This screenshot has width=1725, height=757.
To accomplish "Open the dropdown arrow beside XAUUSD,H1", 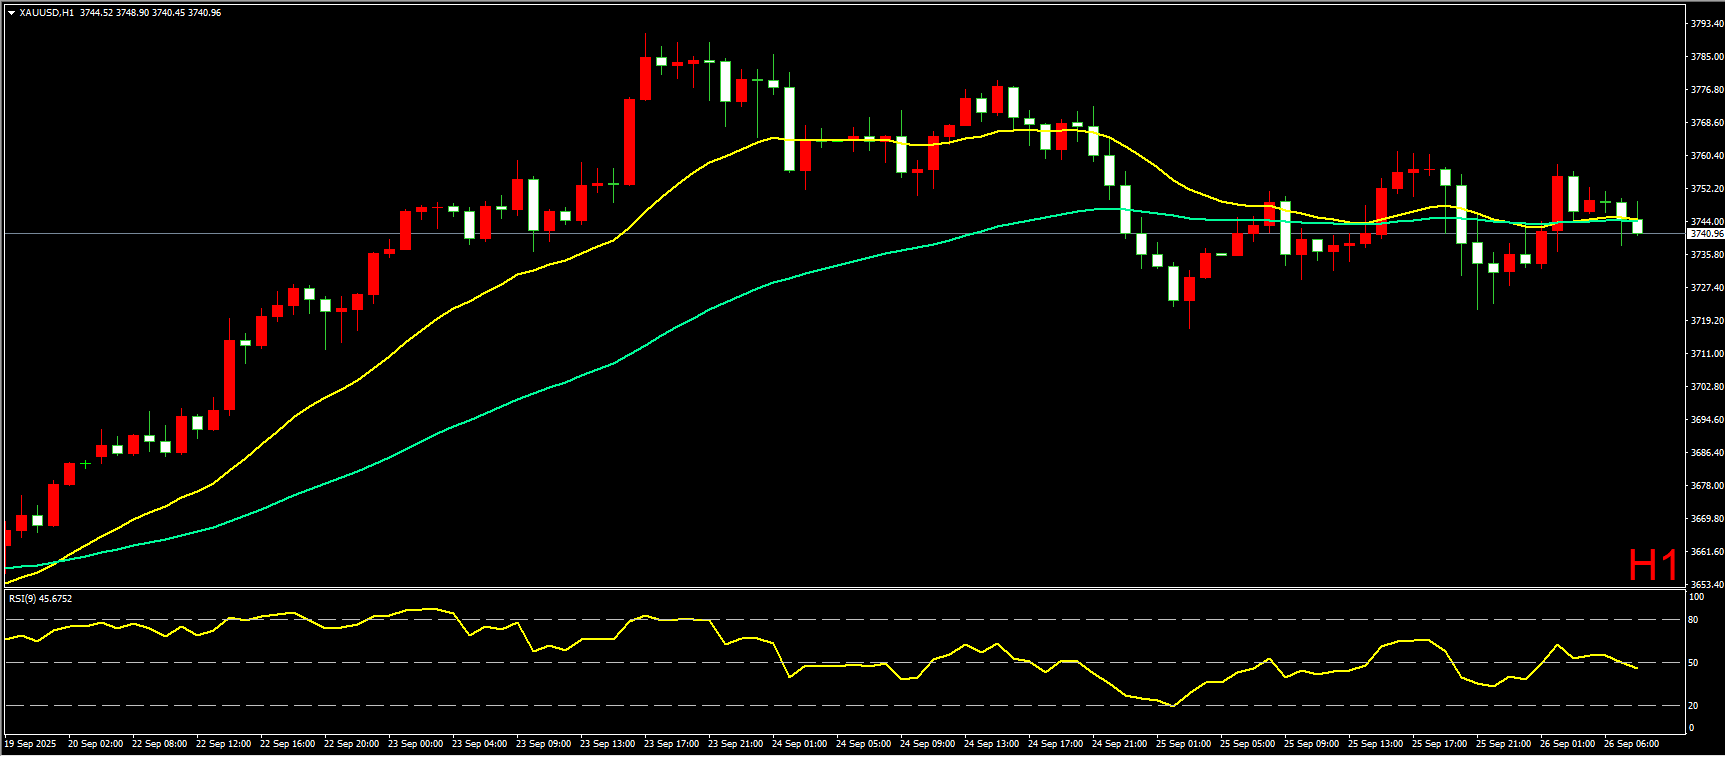I will [x=11, y=13].
